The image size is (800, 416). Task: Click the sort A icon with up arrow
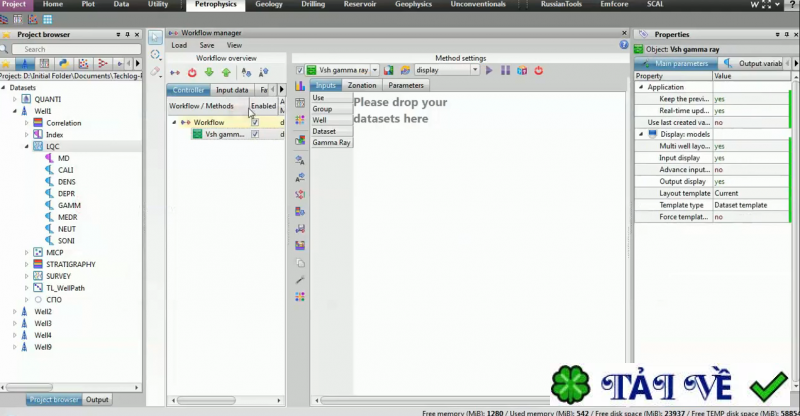point(263,72)
